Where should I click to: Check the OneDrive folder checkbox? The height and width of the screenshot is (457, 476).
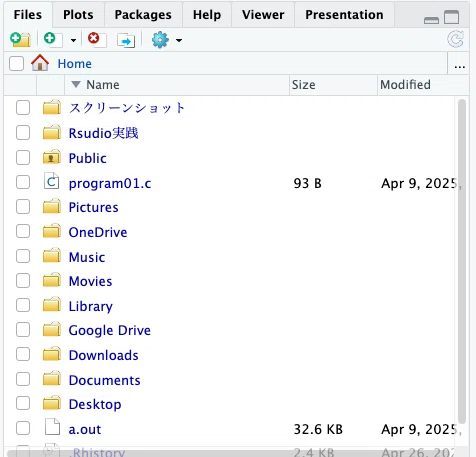23,231
